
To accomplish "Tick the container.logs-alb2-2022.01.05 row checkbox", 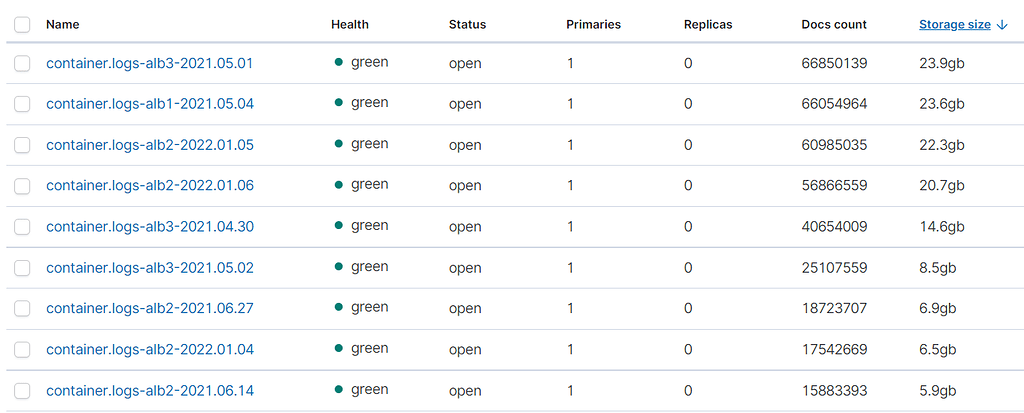I will click(23, 145).
